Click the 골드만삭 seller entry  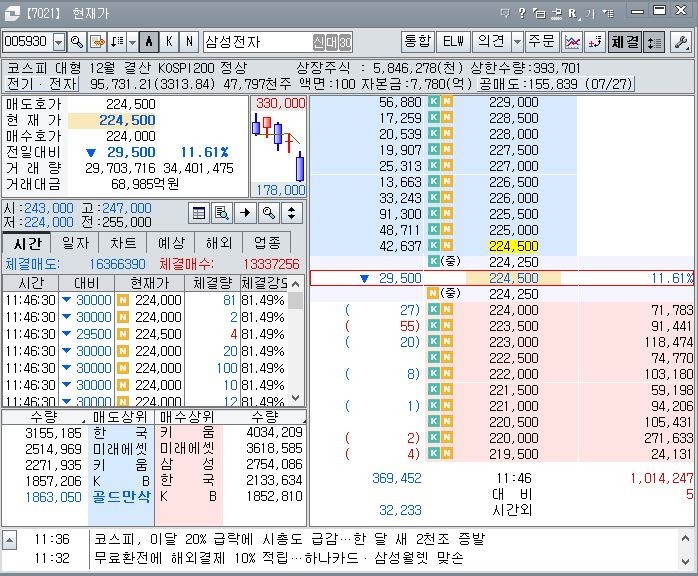121,497
